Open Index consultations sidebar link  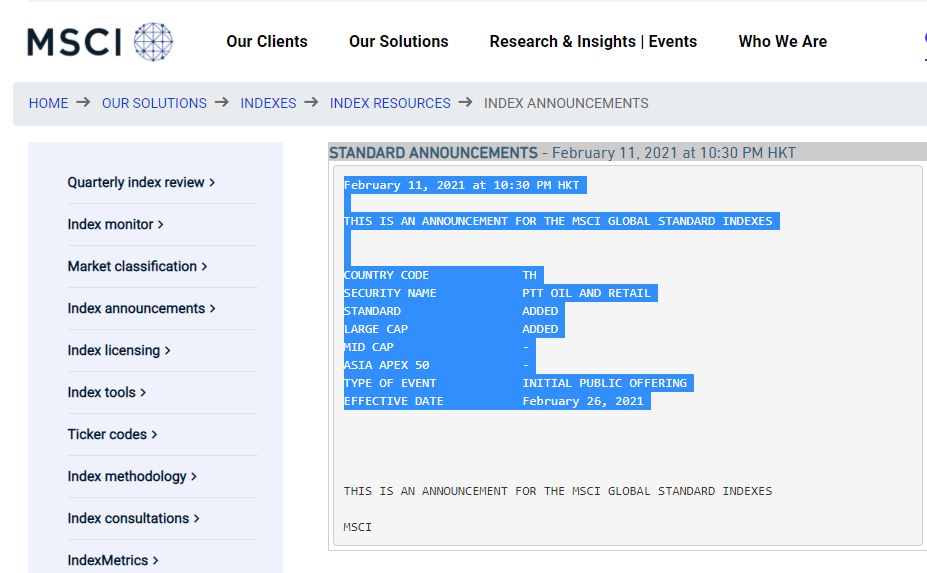tap(134, 518)
